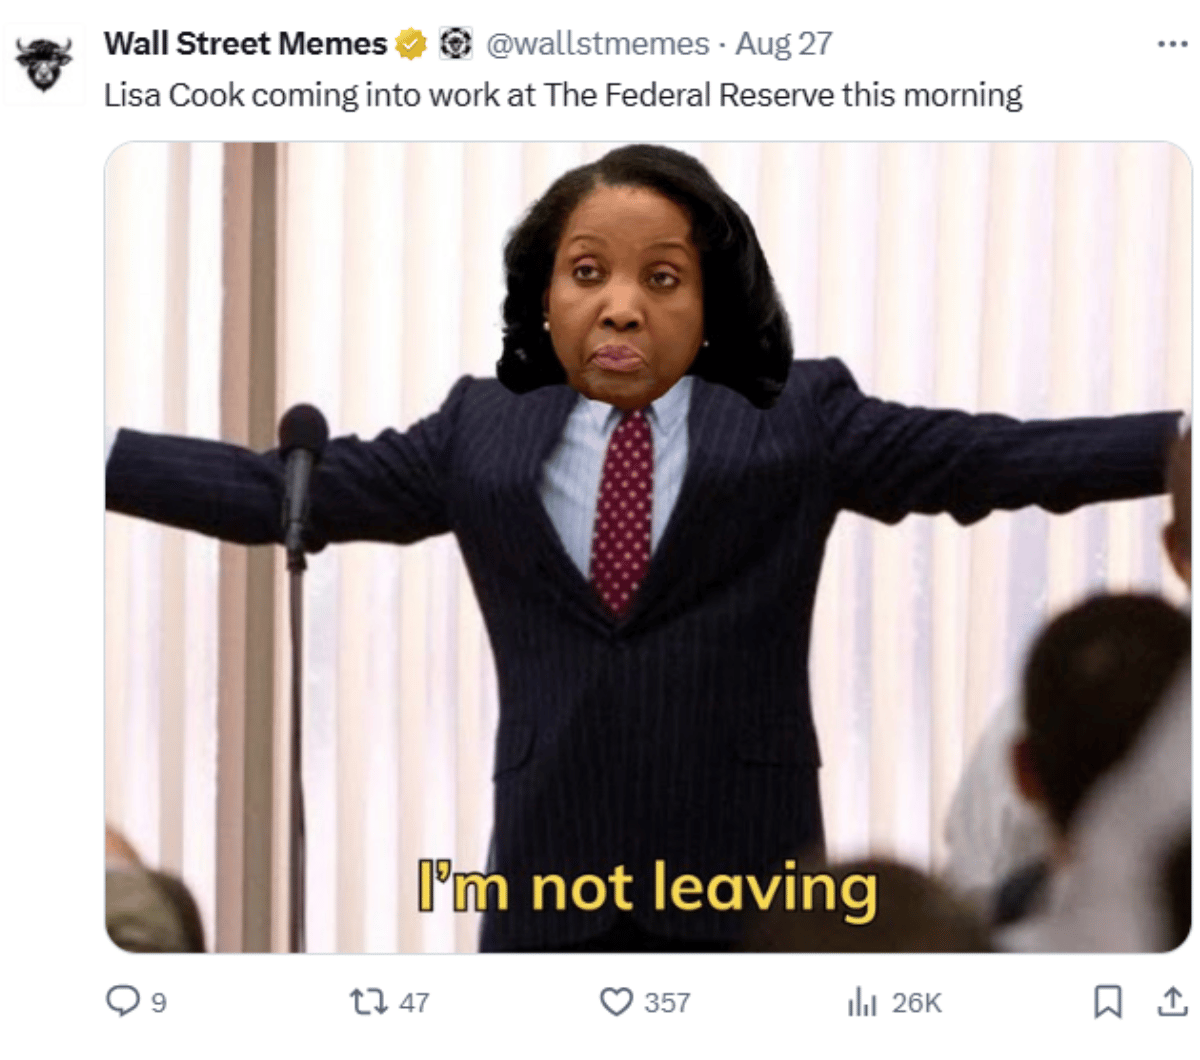Open the @wallstmemes handle link
The height and width of the screenshot is (1060, 1200).
[597, 44]
